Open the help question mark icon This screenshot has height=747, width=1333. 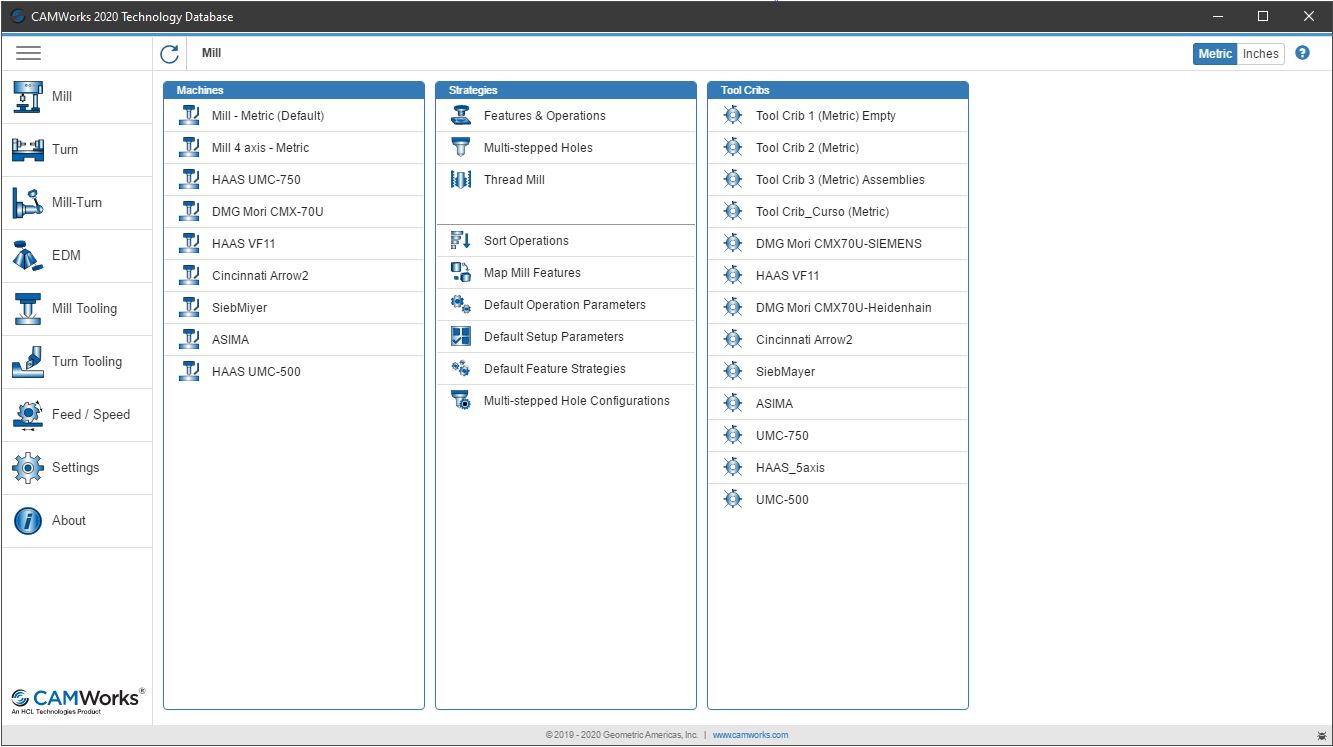click(1302, 53)
